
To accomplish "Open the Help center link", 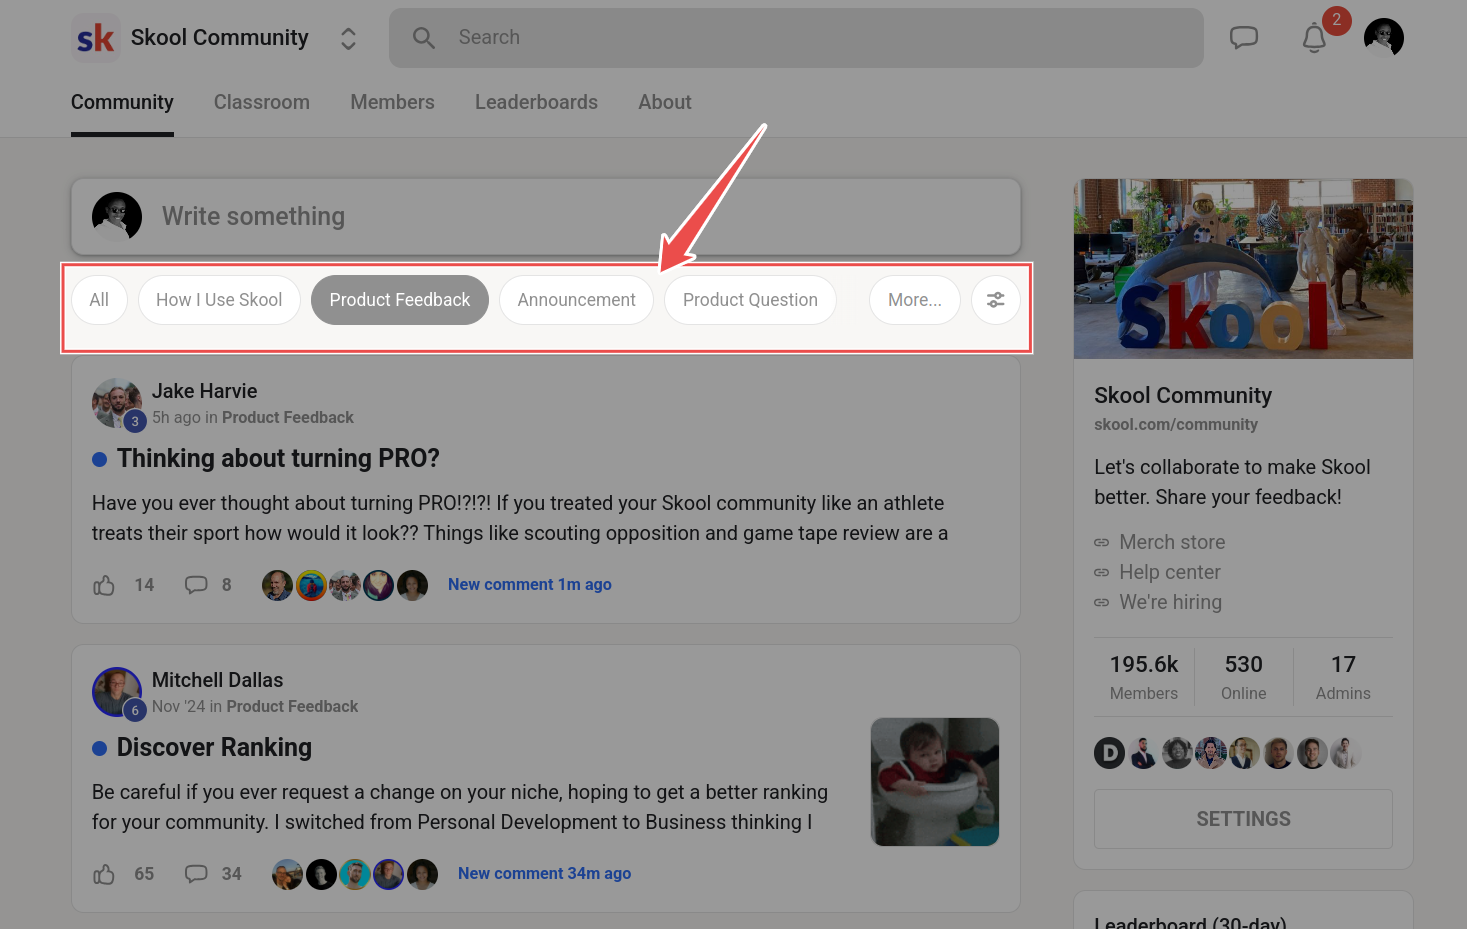I will pyautogui.click(x=1170, y=572).
